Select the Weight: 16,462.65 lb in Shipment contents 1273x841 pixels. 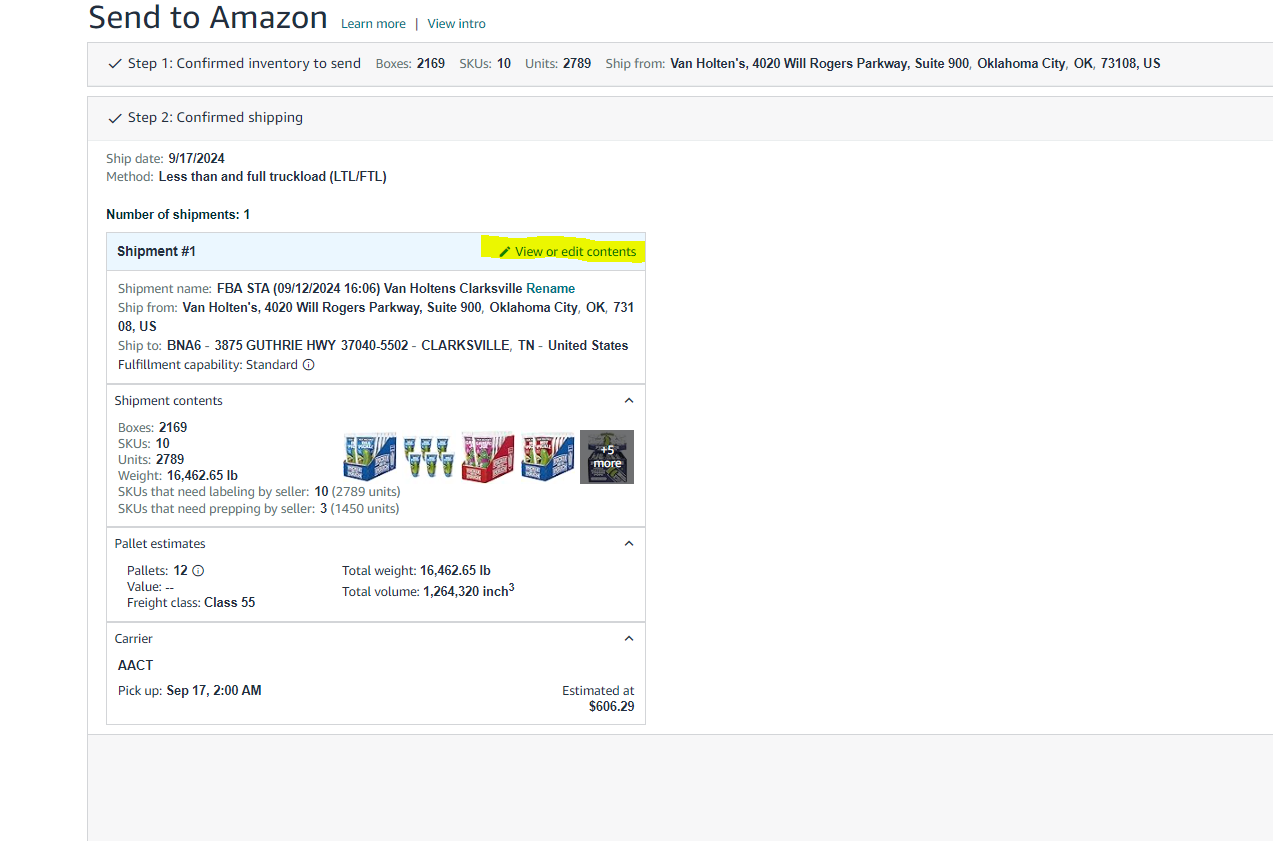click(178, 476)
